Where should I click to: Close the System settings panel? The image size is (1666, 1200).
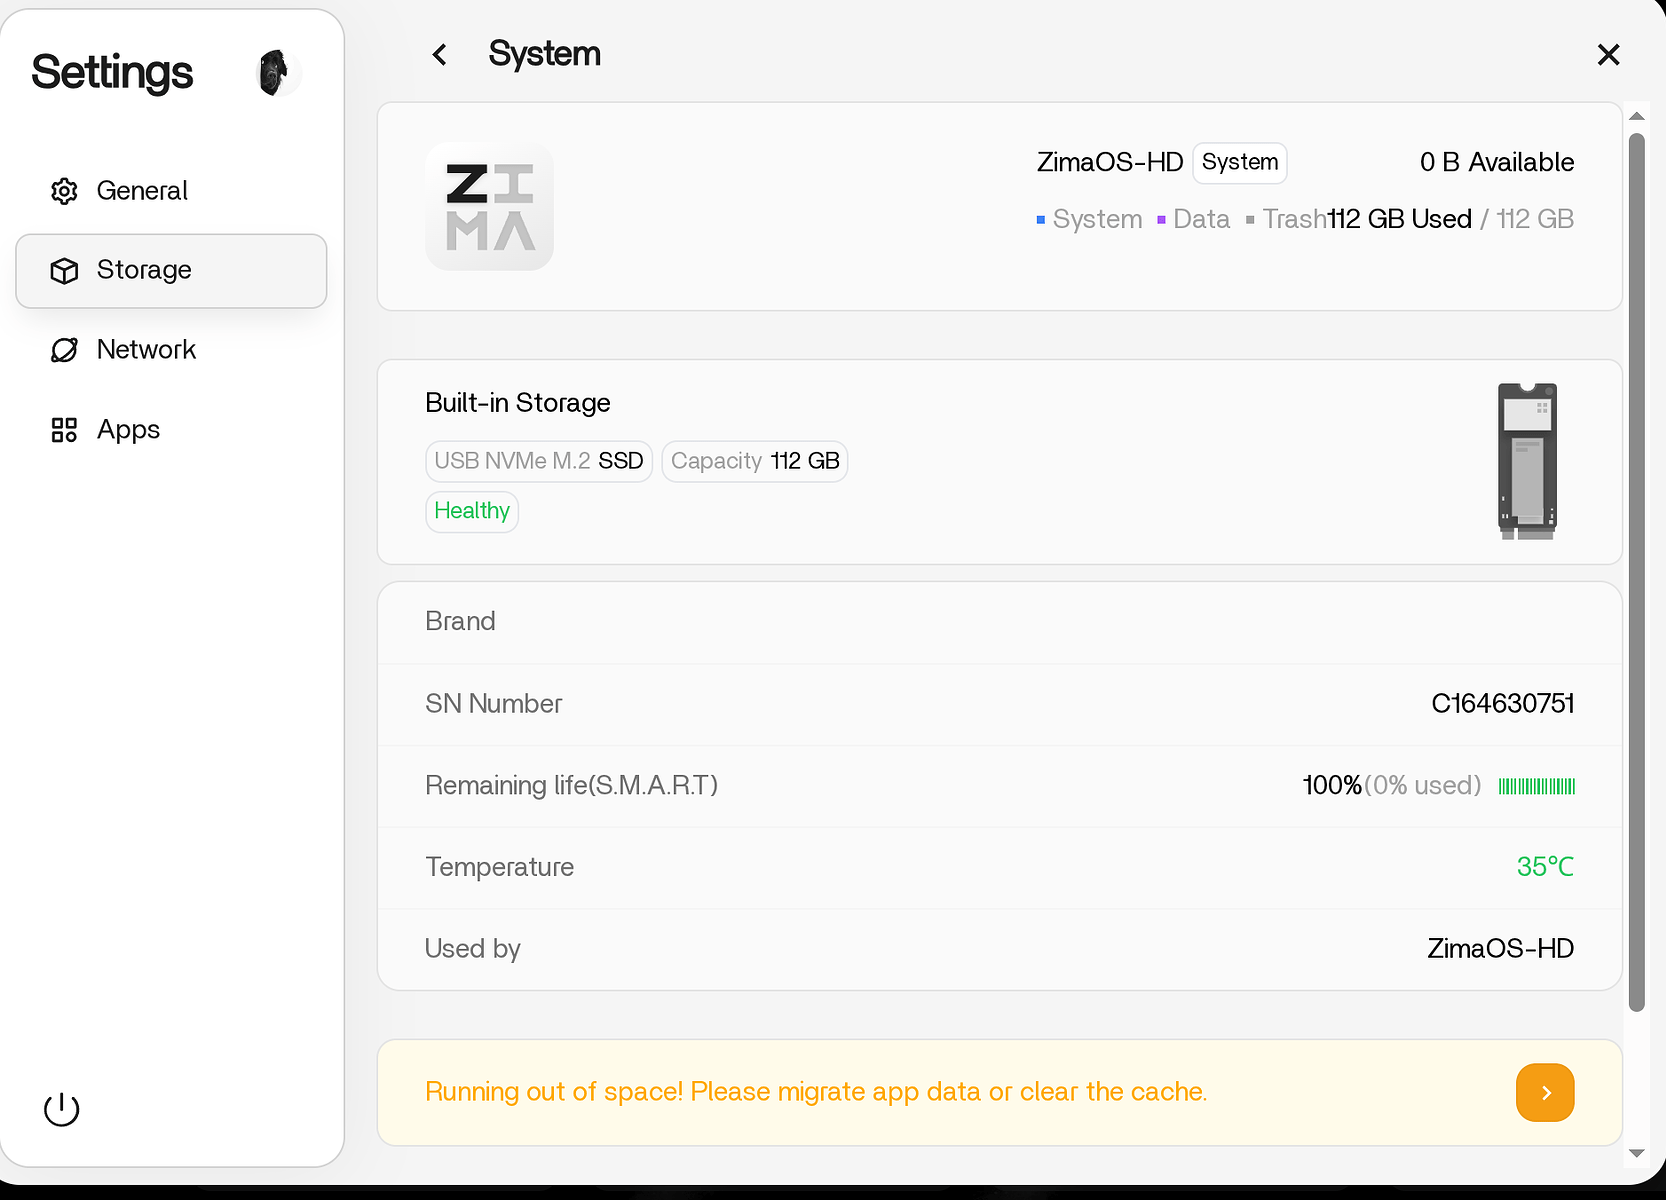coord(1608,55)
